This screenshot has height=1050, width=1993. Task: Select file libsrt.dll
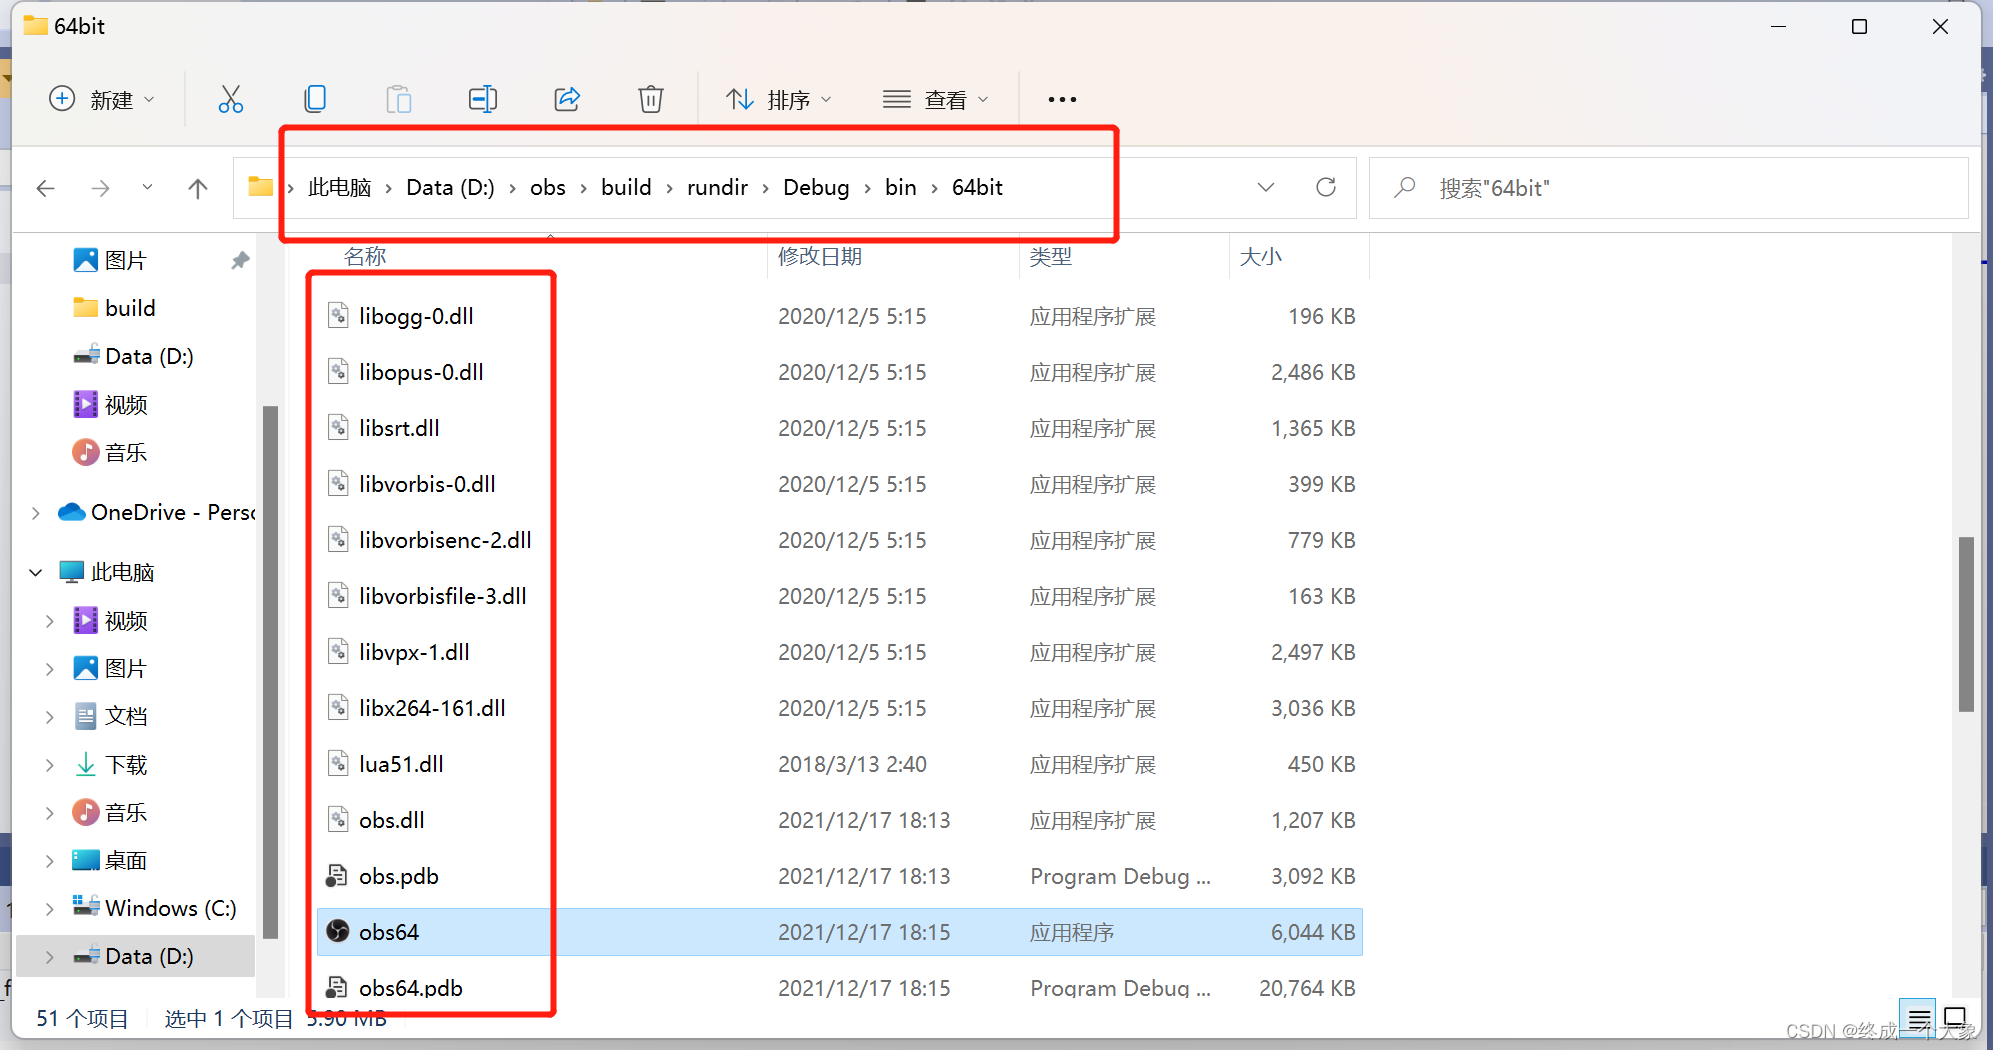pos(399,428)
